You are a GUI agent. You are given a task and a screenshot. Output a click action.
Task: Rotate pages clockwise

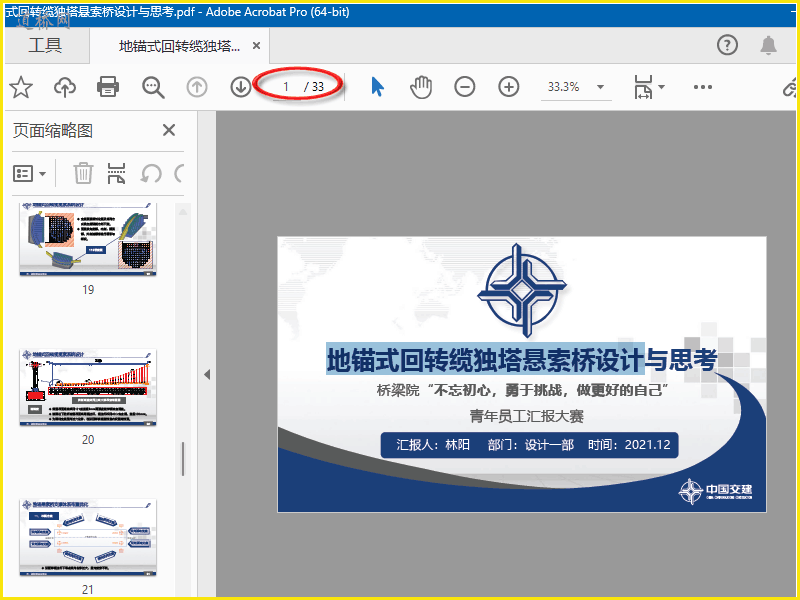pos(179,173)
